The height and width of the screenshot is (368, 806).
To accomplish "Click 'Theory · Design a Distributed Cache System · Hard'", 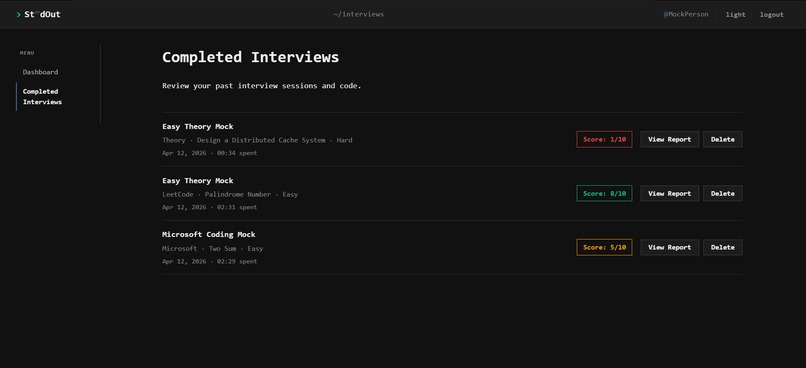I will (x=257, y=140).
